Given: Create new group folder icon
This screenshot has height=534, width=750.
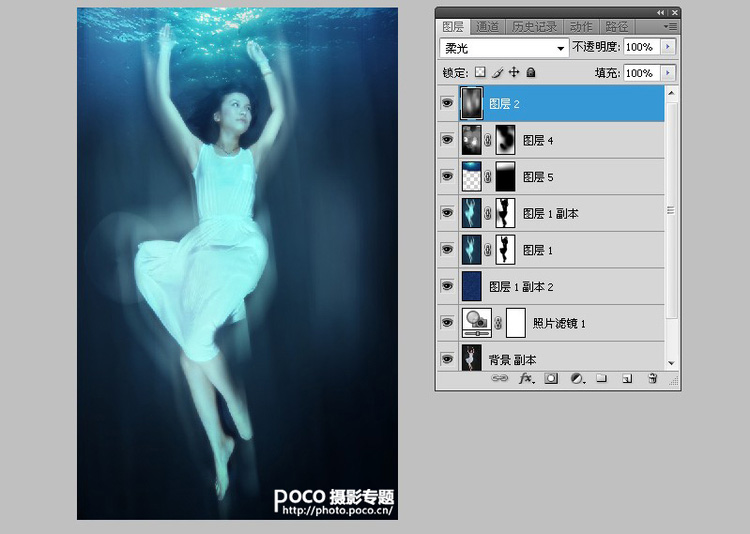Looking at the screenshot, I should pos(602,378).
